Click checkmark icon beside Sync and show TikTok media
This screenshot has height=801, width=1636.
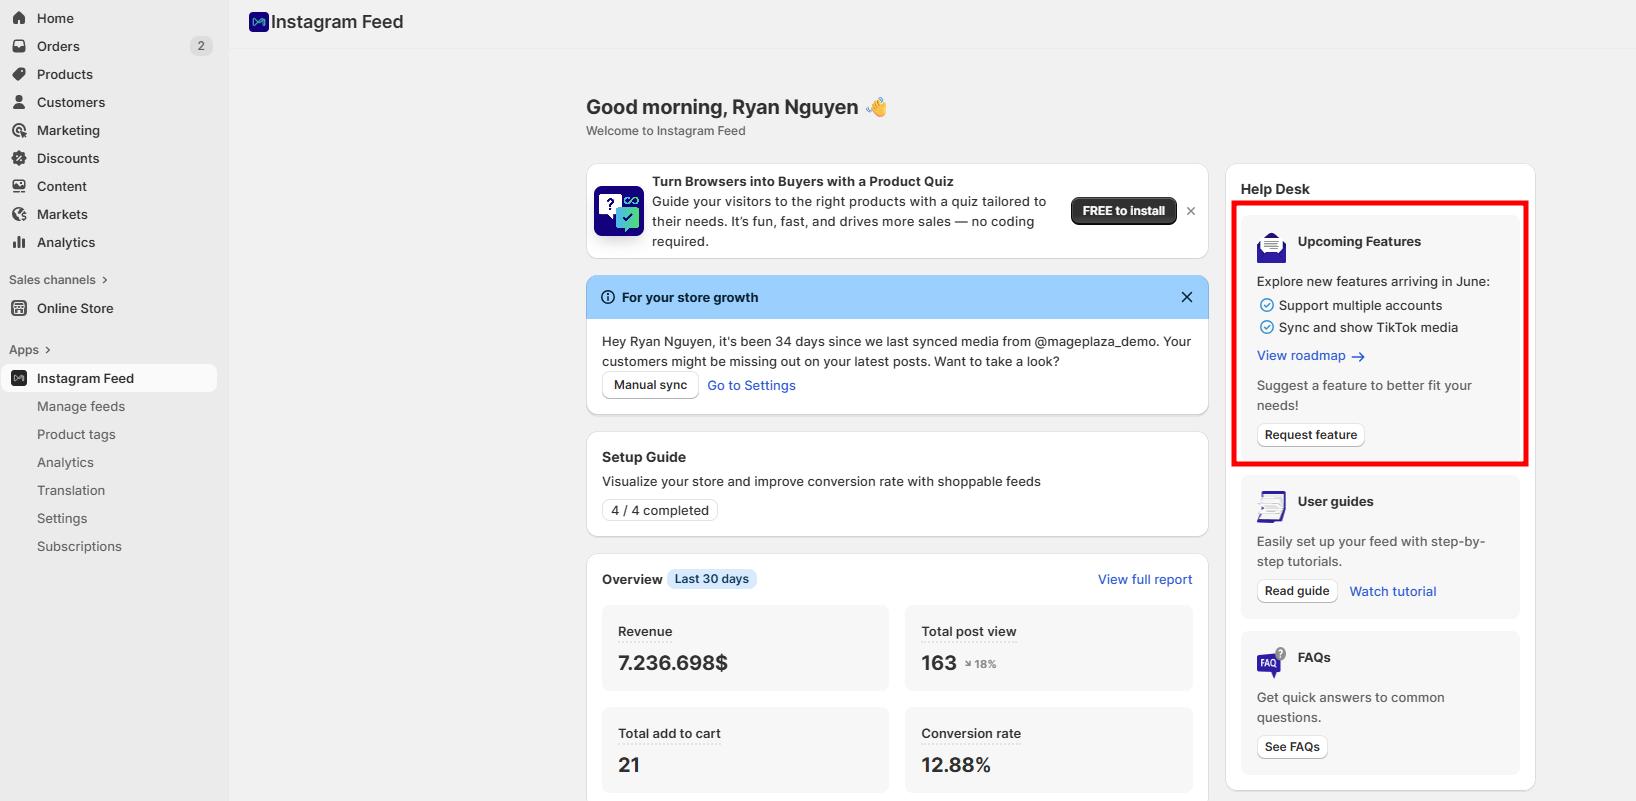1266,327
